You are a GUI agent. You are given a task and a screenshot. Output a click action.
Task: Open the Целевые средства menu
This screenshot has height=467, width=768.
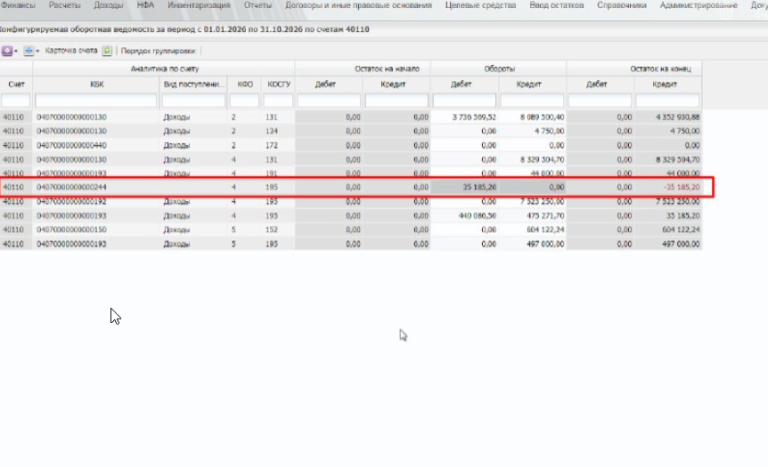(x=480, y=5)
